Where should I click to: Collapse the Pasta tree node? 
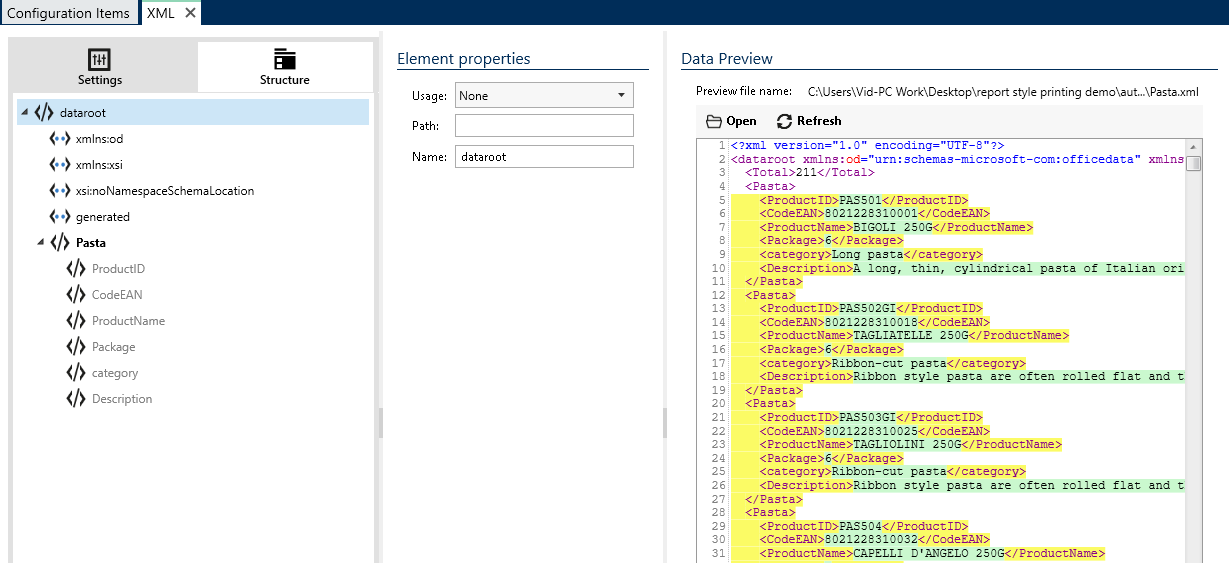tap(41, 244)
